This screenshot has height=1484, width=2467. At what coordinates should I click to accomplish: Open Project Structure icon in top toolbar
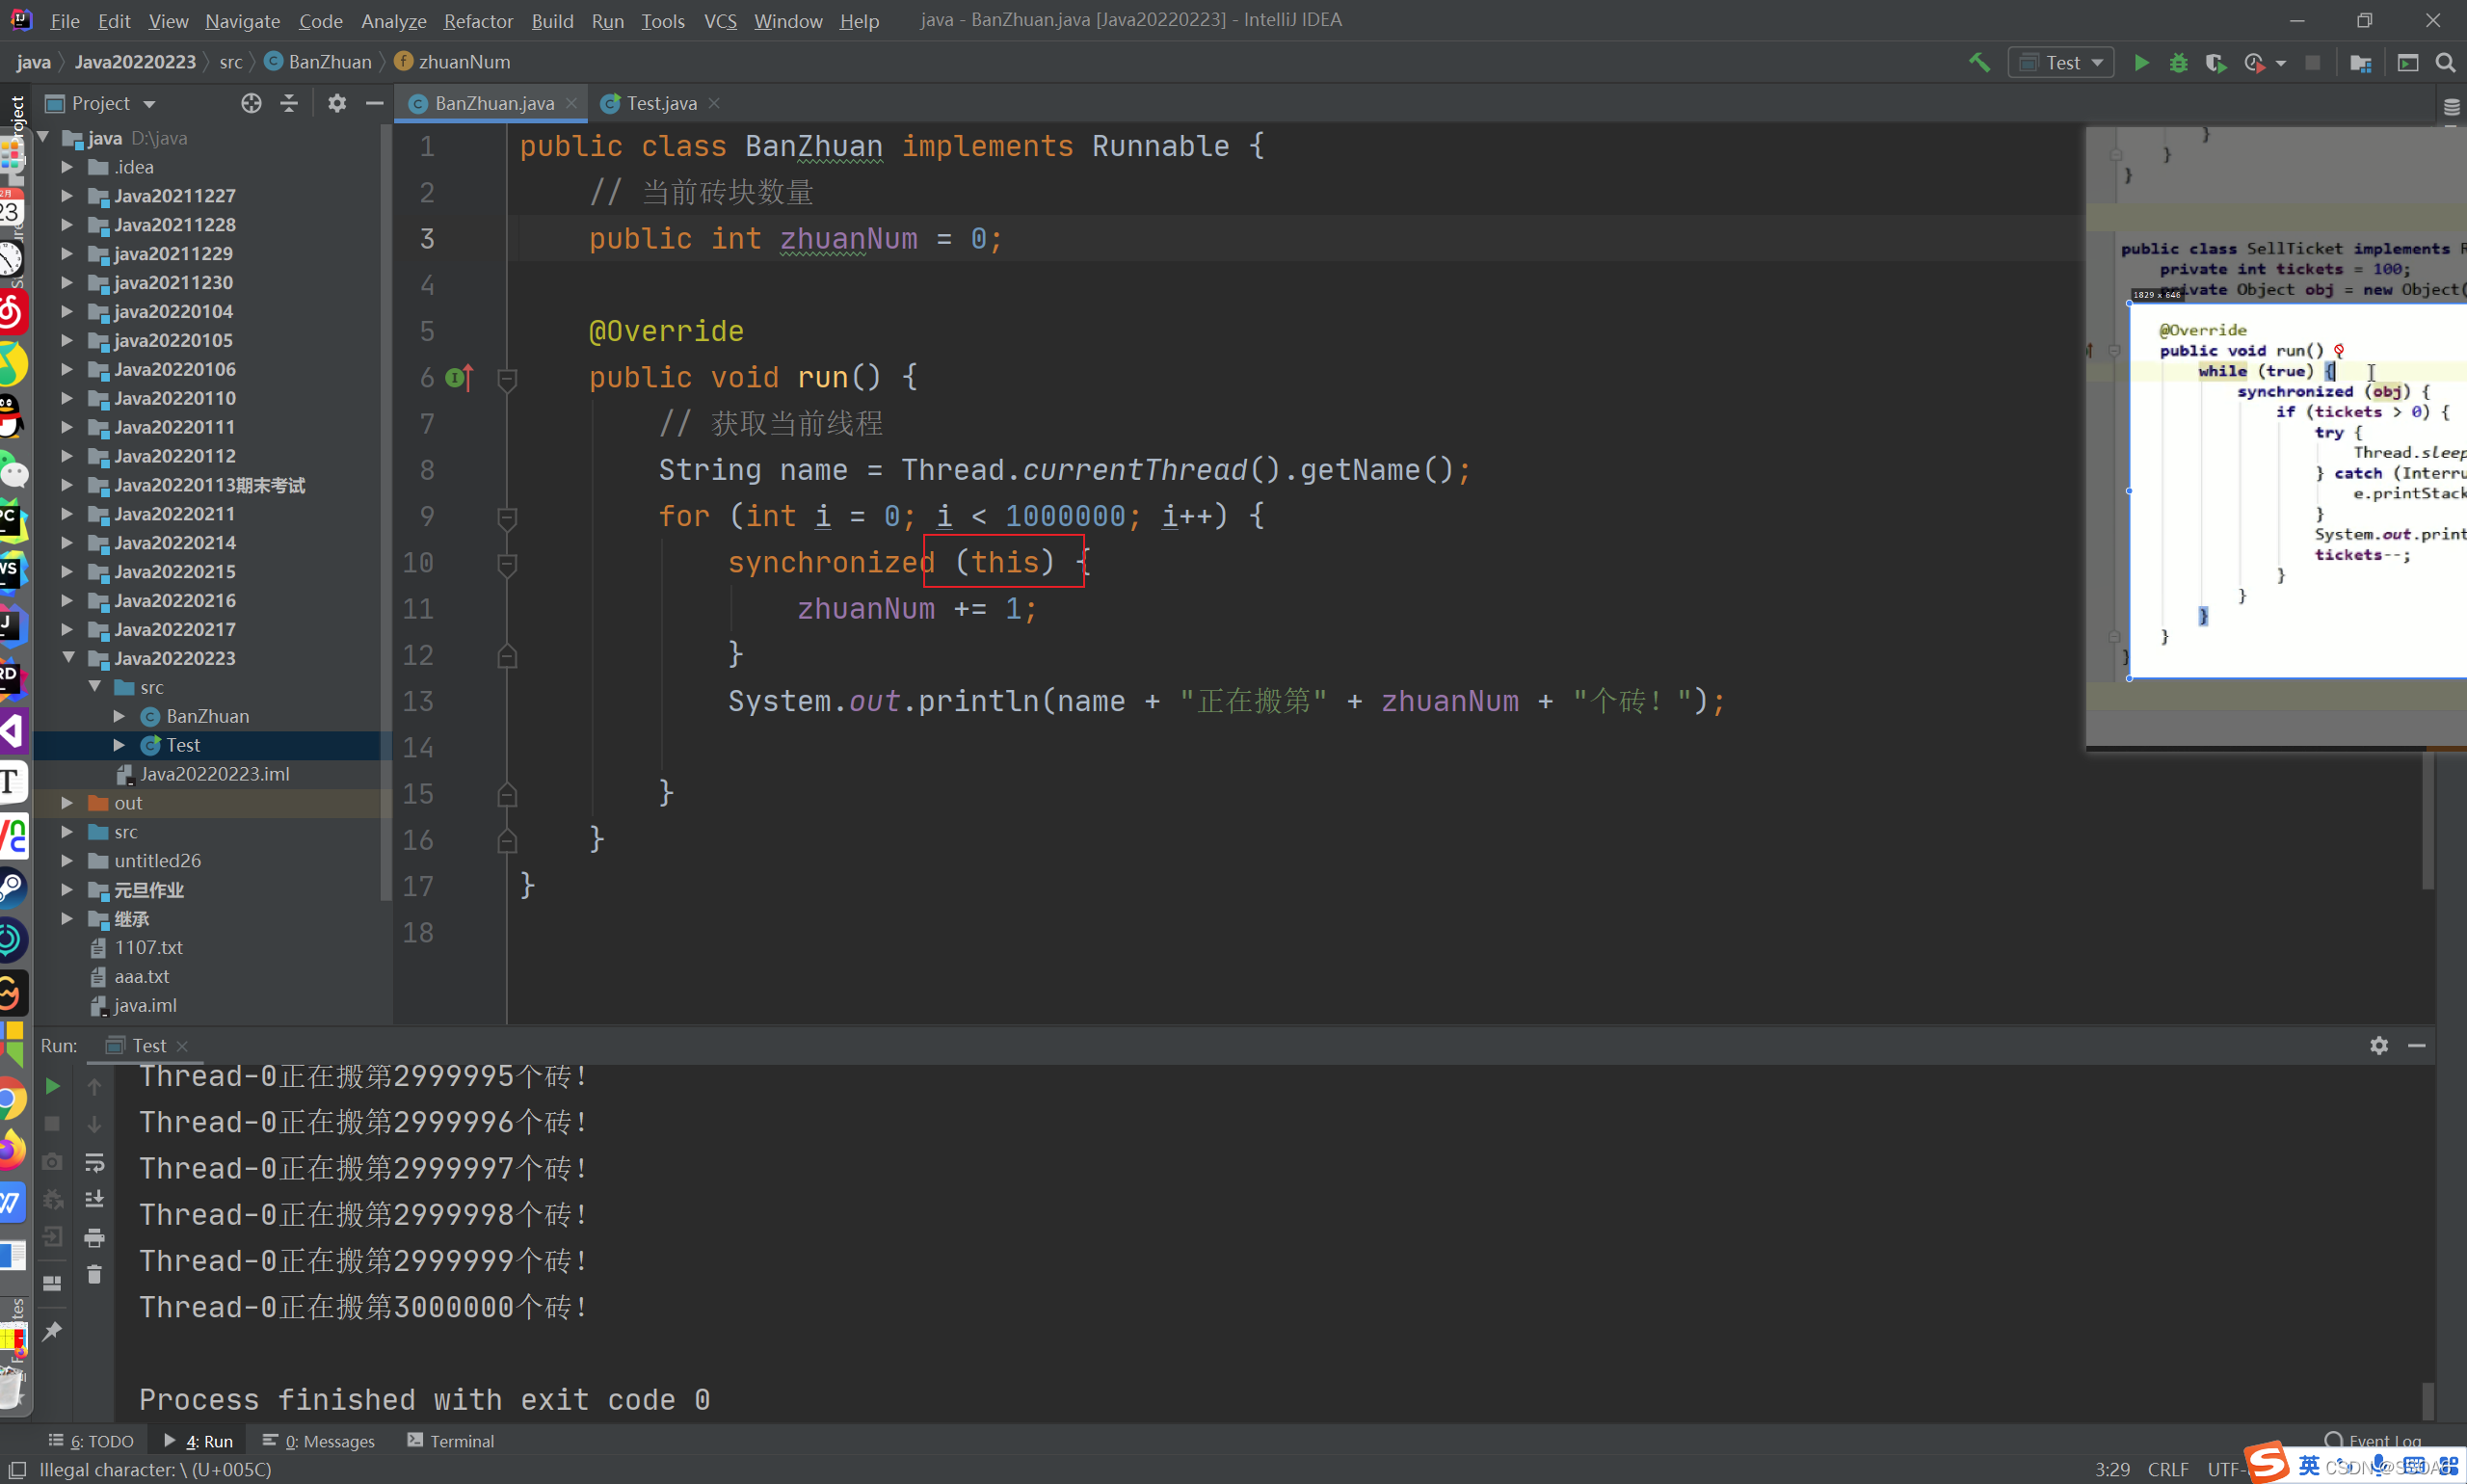click(x=2360, y=62)
